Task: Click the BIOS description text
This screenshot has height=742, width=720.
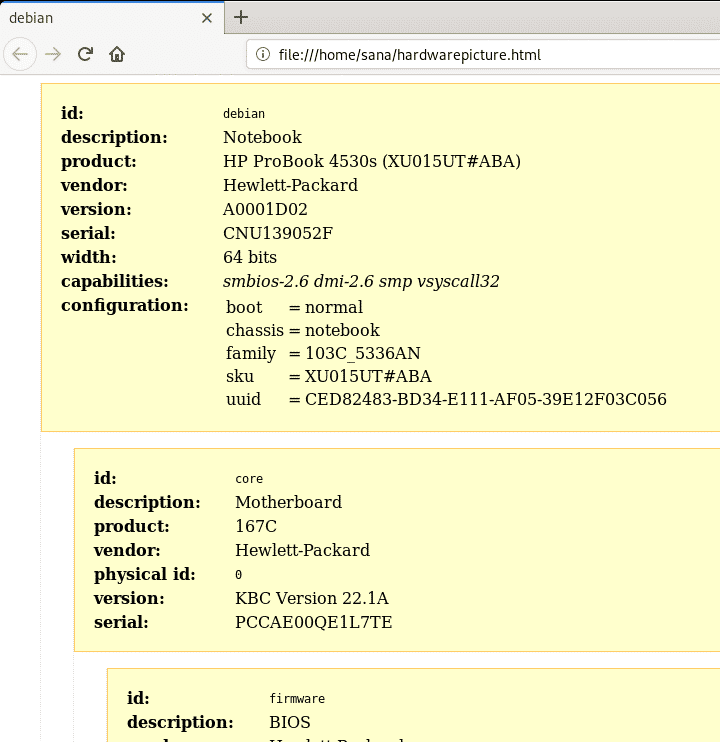Action: click(289, 722)
